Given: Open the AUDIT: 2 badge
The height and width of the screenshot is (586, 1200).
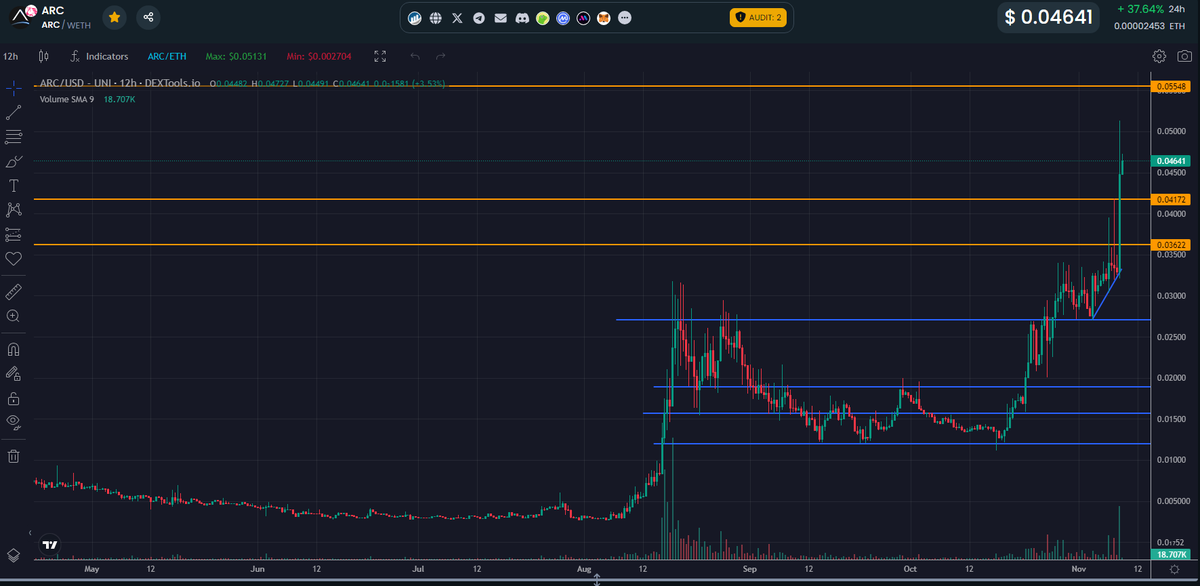Looking at the screenshot, I should click(x=758, y=17).
